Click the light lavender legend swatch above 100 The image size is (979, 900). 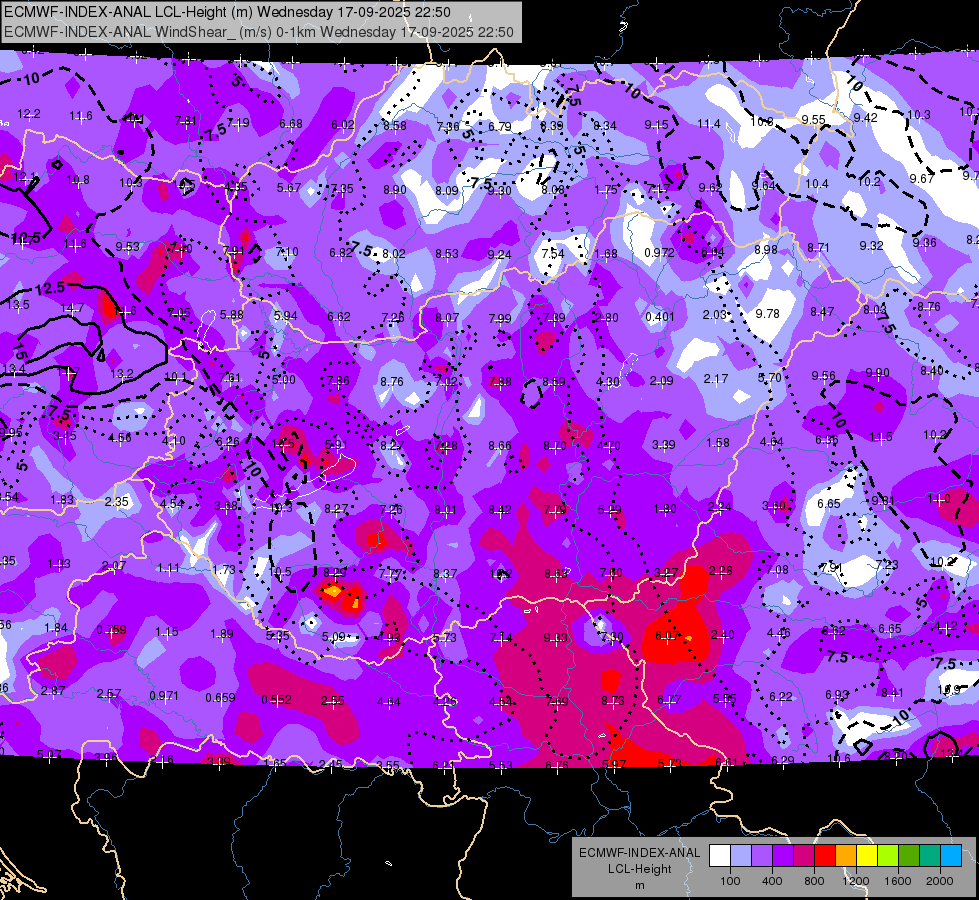741,855
